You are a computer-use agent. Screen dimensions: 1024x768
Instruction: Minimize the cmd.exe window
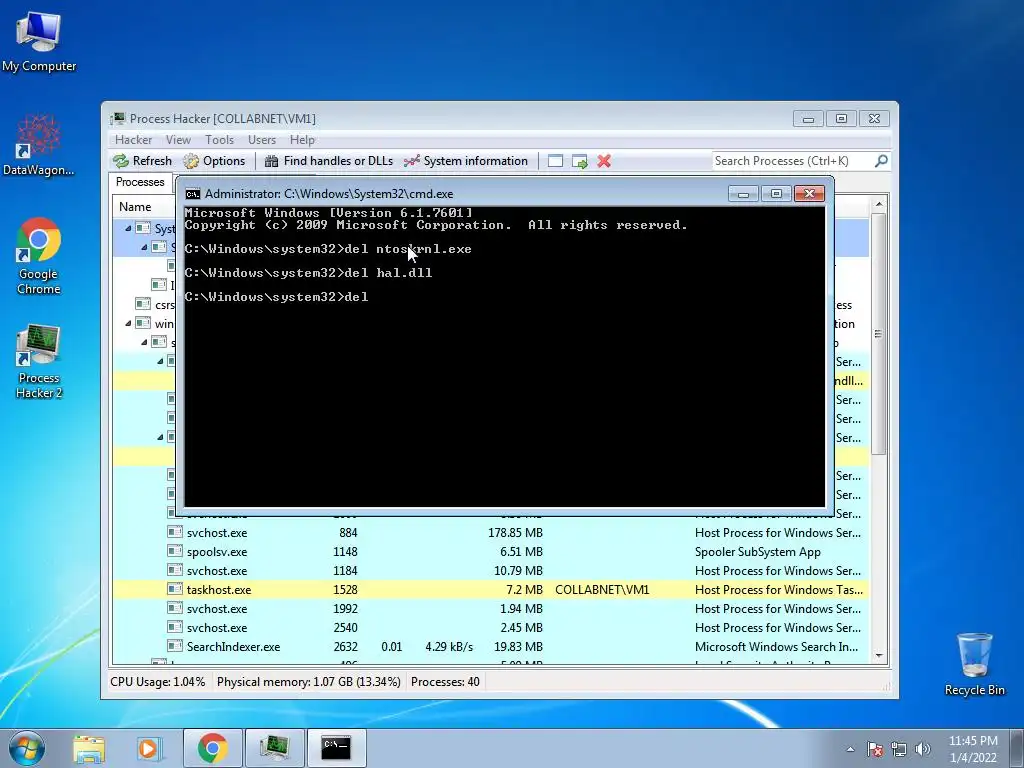(x=743, y=194)
